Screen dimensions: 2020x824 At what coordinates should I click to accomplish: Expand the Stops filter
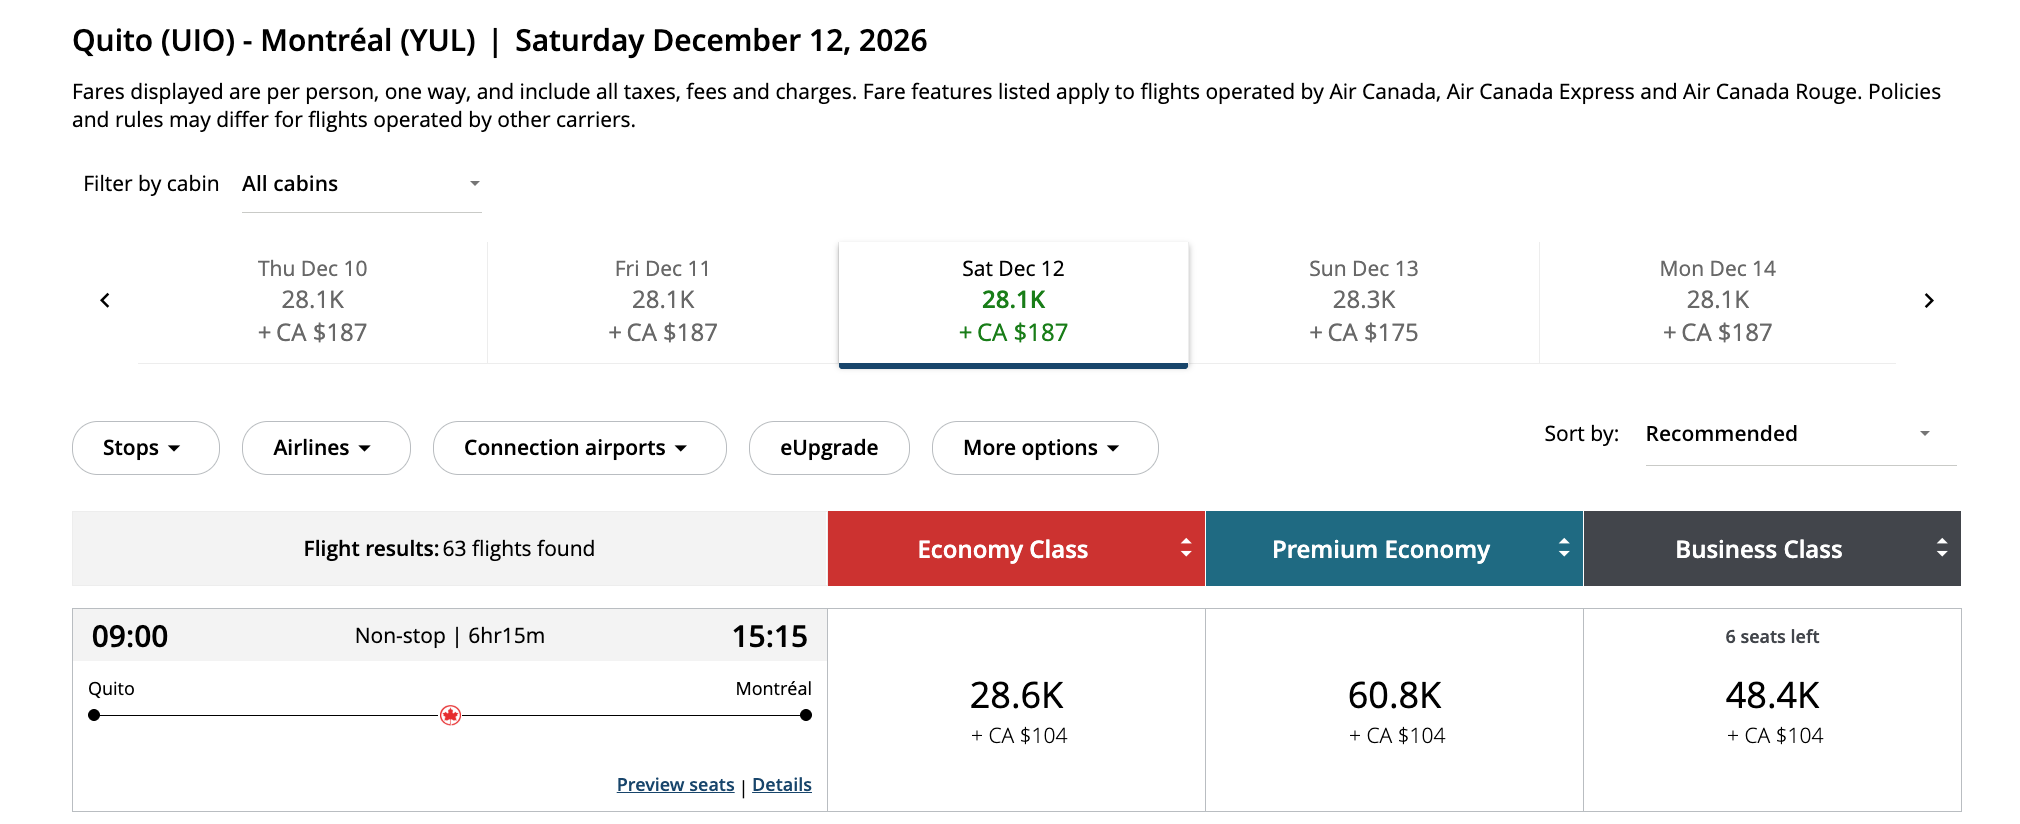pos(145,447)
